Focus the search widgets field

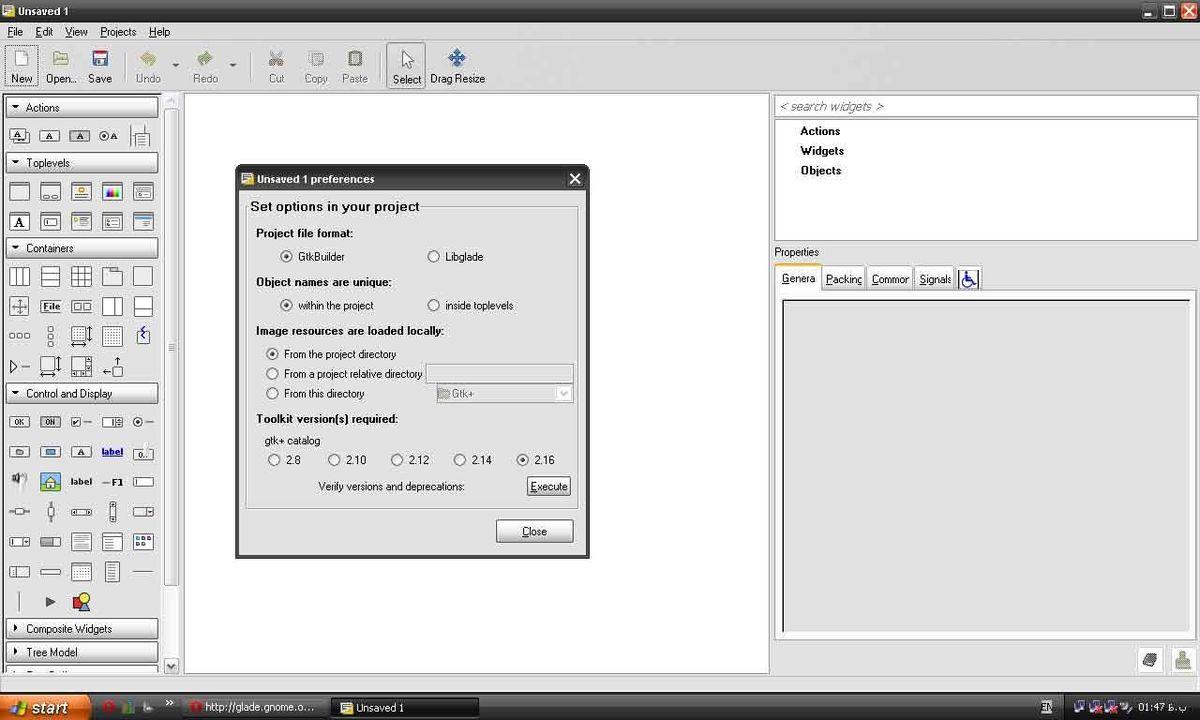click(985, 106)
